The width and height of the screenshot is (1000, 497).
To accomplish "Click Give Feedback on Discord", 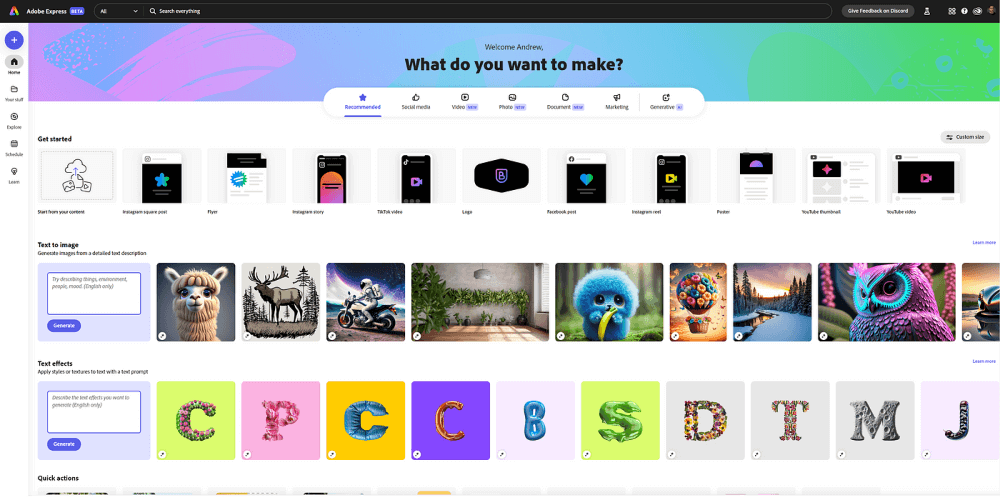I will pos(878,11).
